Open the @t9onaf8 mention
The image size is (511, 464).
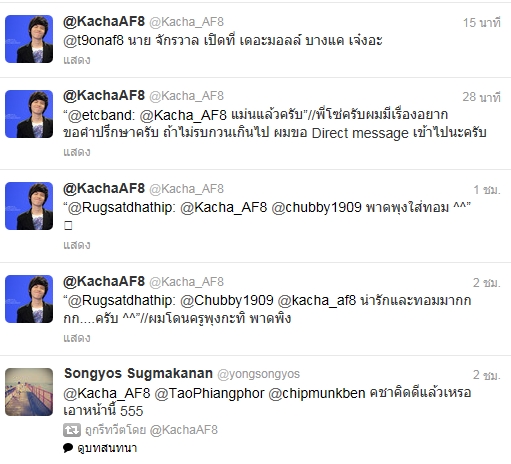93,41
